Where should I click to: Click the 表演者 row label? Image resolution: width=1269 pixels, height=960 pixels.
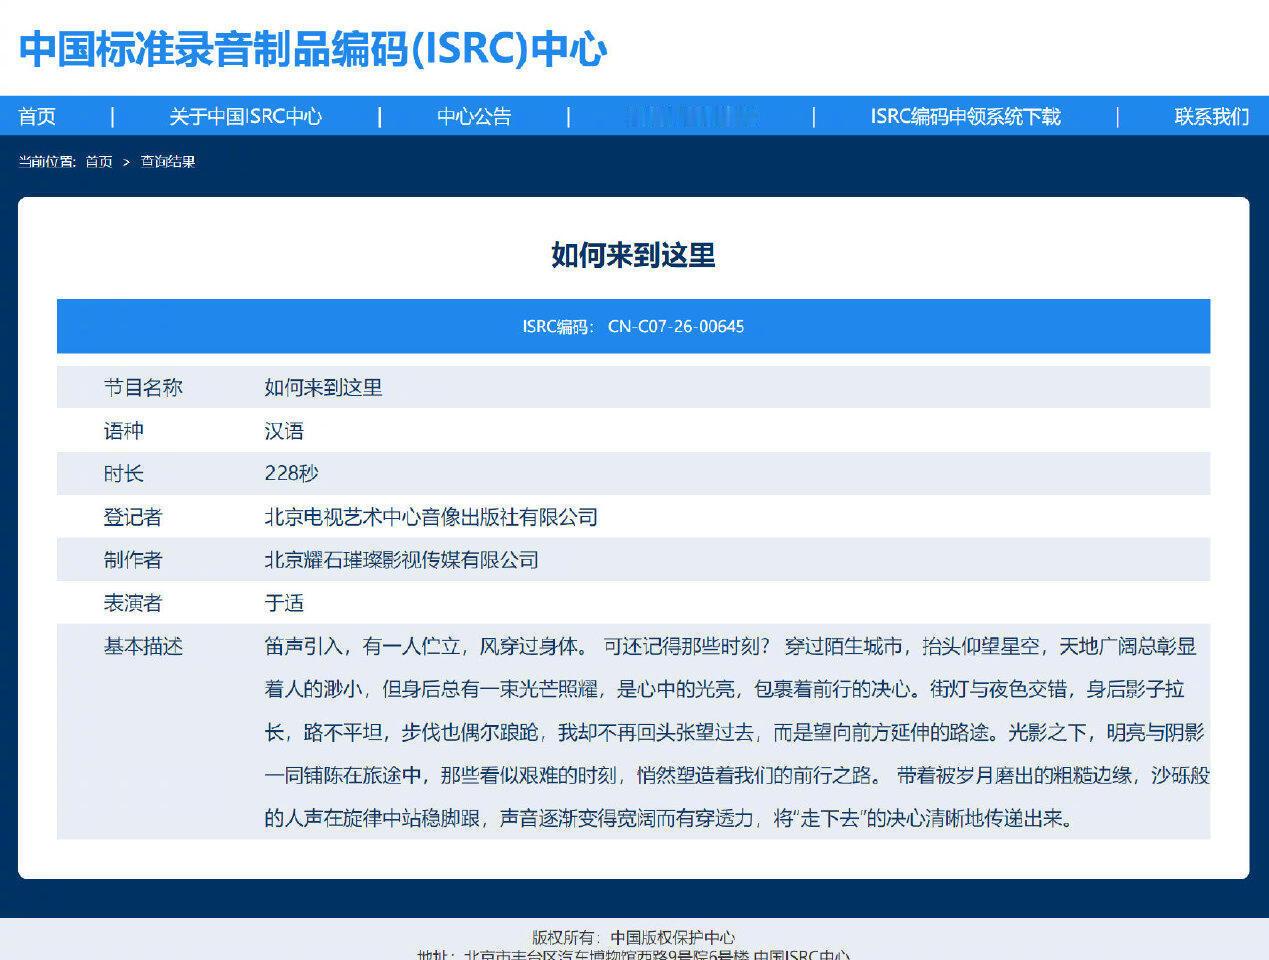133,603
